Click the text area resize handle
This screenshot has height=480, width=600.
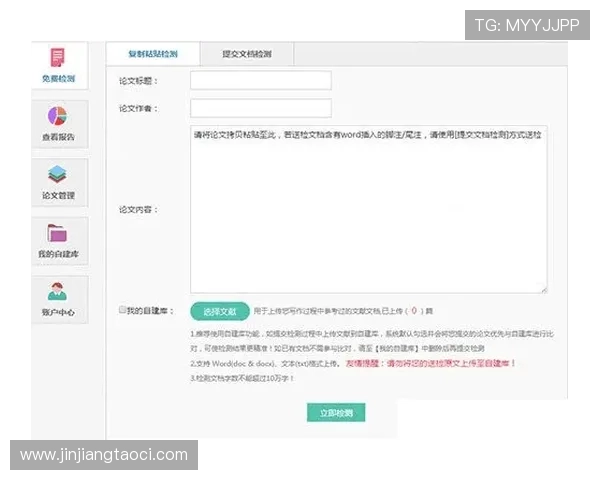tap(544, 290)
